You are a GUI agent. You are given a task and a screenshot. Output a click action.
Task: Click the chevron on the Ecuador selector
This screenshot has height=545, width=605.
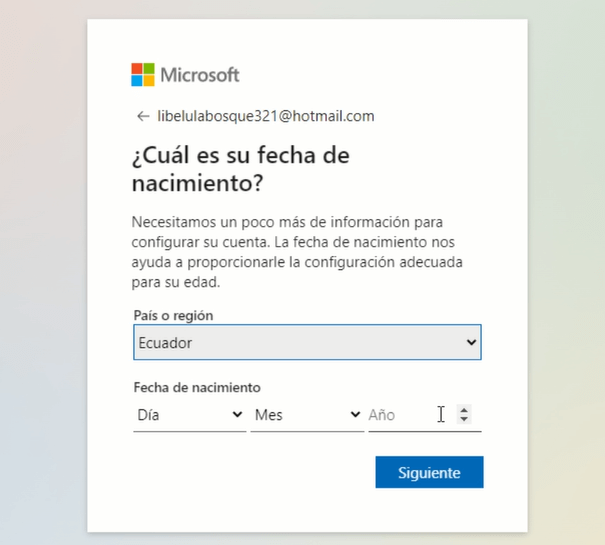pyautogui.click(x=472, y=343)
